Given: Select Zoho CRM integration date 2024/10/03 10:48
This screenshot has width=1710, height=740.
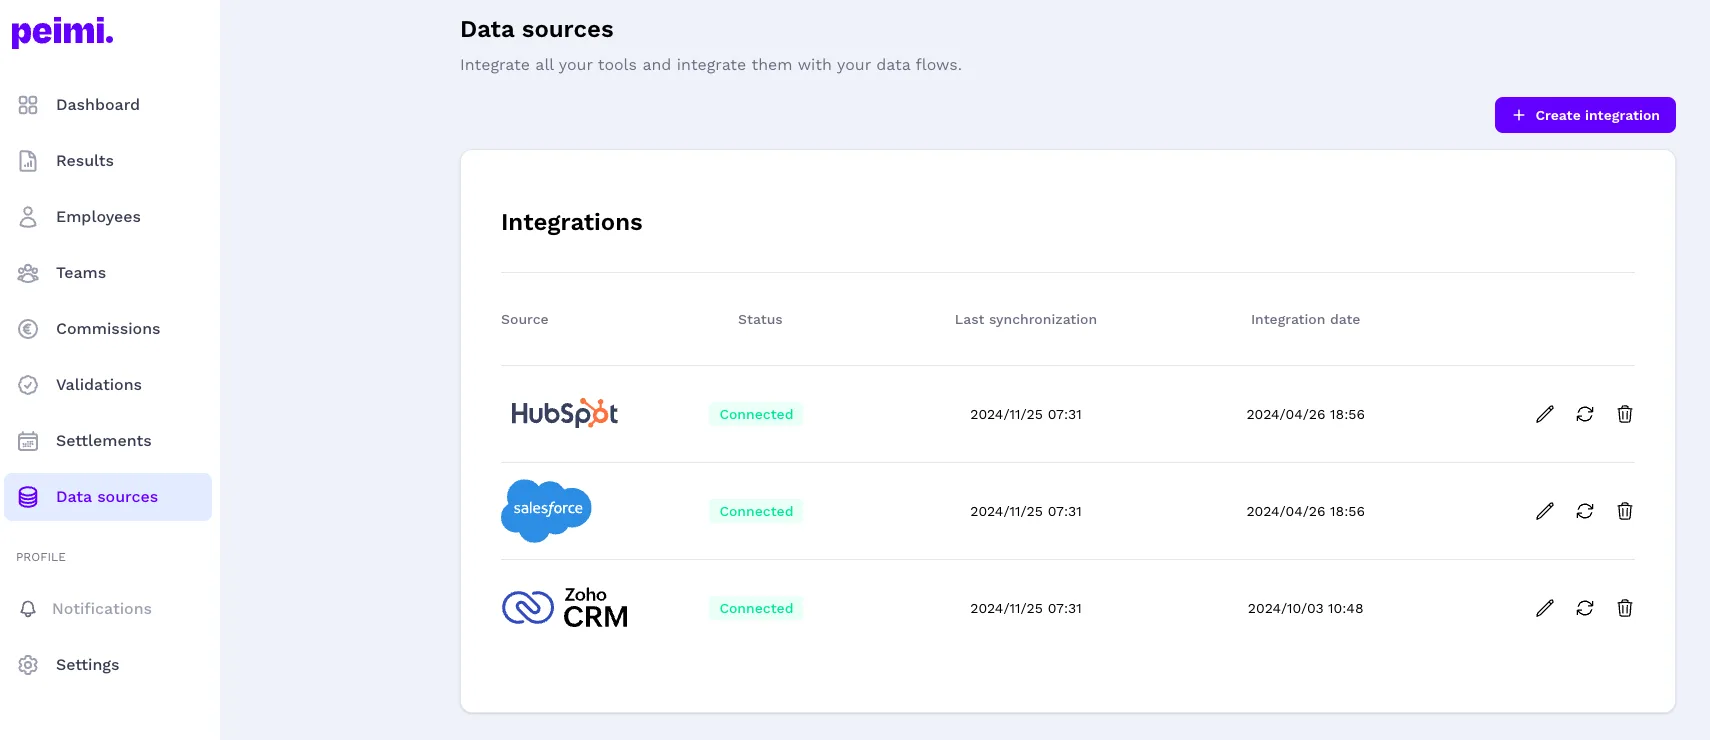Looking at the screenshot, I should coord(1305,608).
